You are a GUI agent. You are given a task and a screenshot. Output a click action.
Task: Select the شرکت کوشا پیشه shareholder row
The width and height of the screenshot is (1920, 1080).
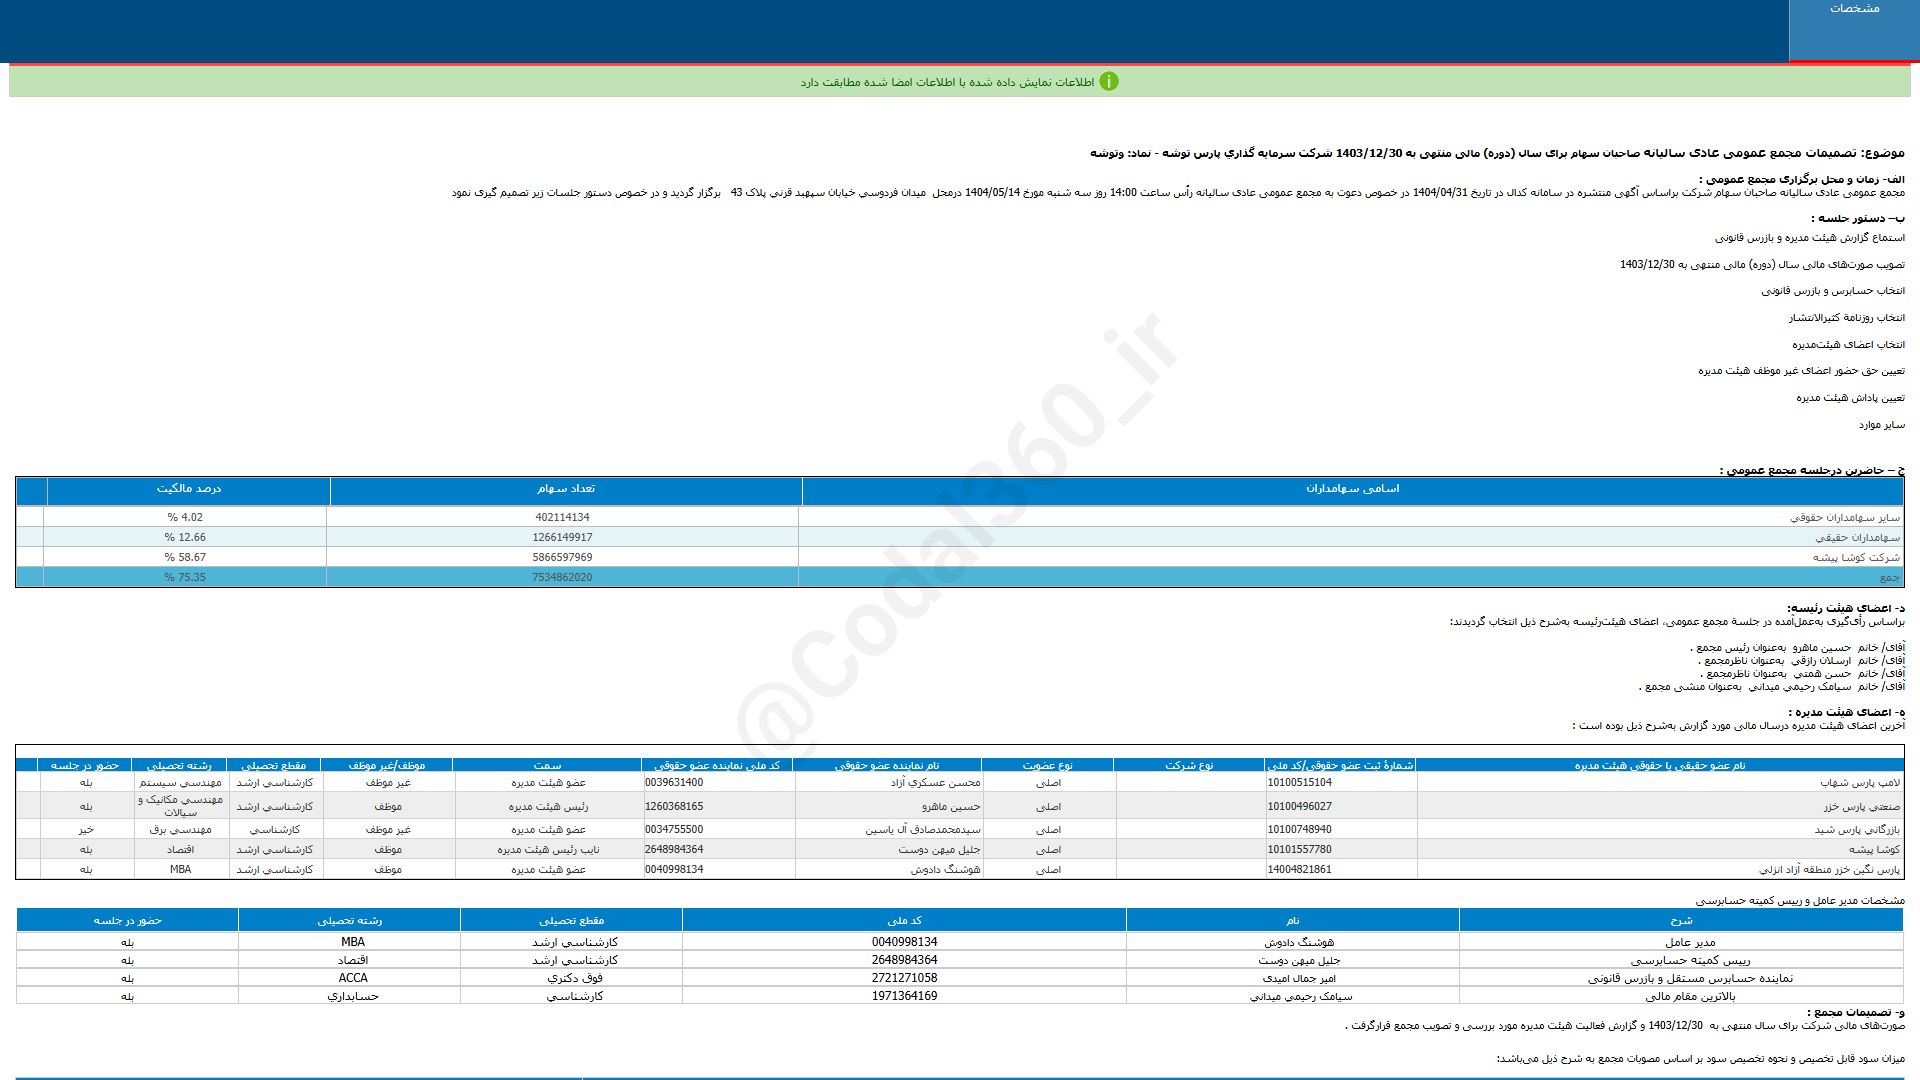pyautogui.click(x=960, y=558)
